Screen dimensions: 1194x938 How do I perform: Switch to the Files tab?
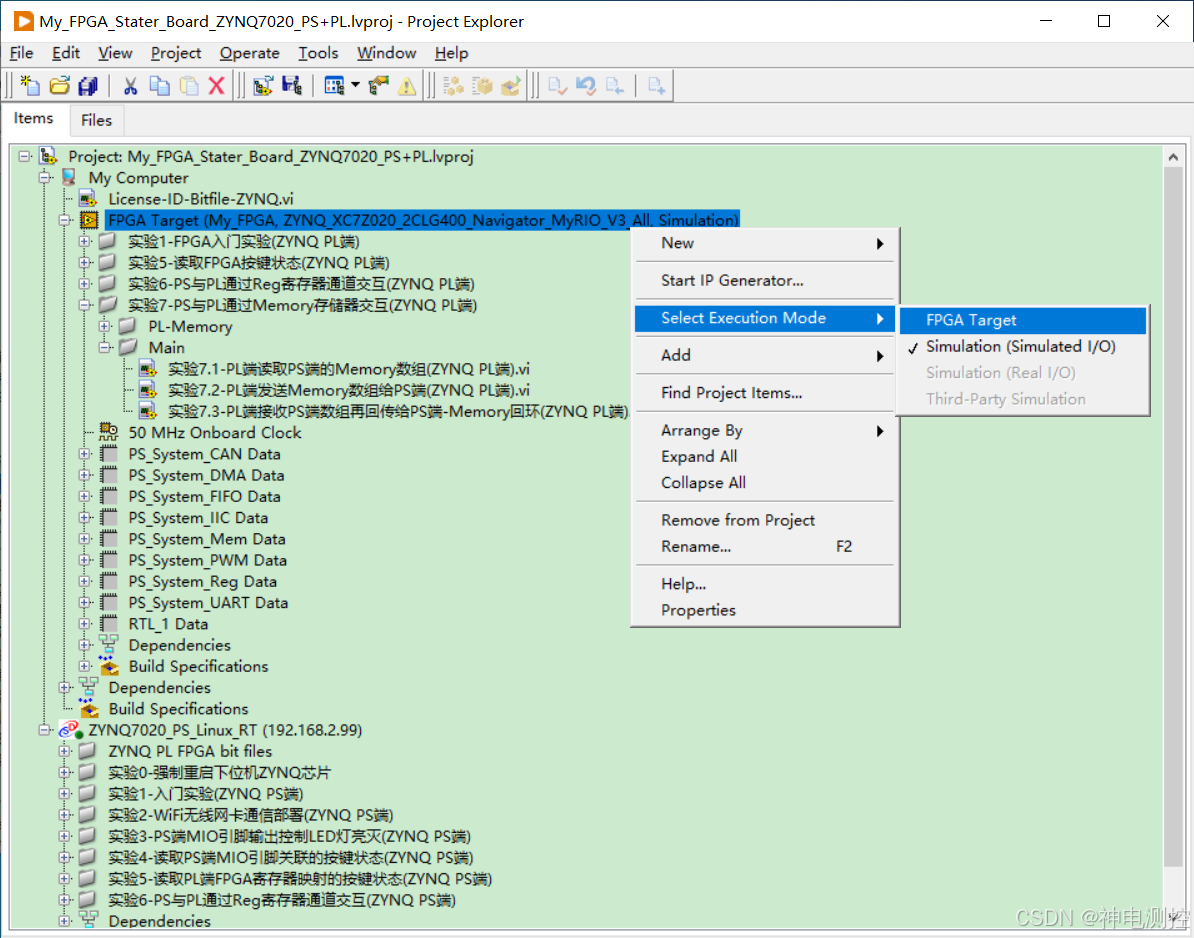click(97, 120)
